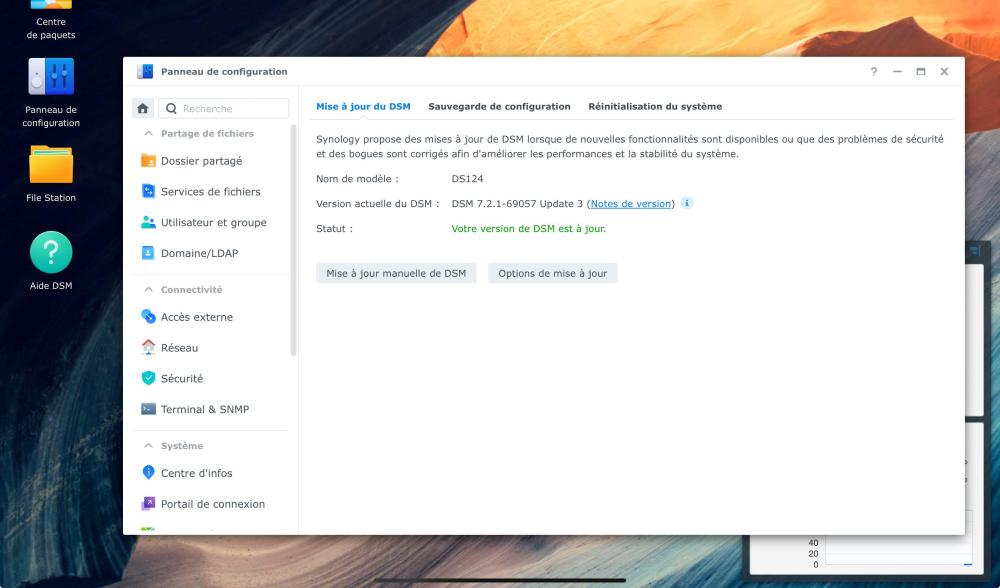The width and height of the screenshot is (1000, 588).
Task: Collapse the Système section
Action: (x=150, y=446)
